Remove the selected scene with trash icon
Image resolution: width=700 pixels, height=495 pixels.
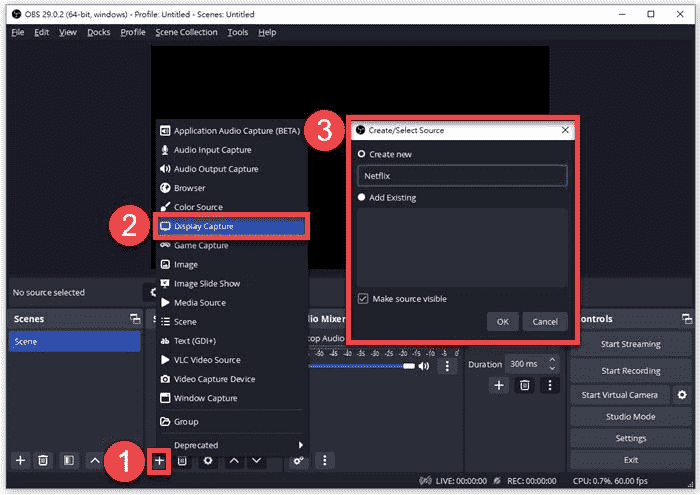[x=43, y=460]
